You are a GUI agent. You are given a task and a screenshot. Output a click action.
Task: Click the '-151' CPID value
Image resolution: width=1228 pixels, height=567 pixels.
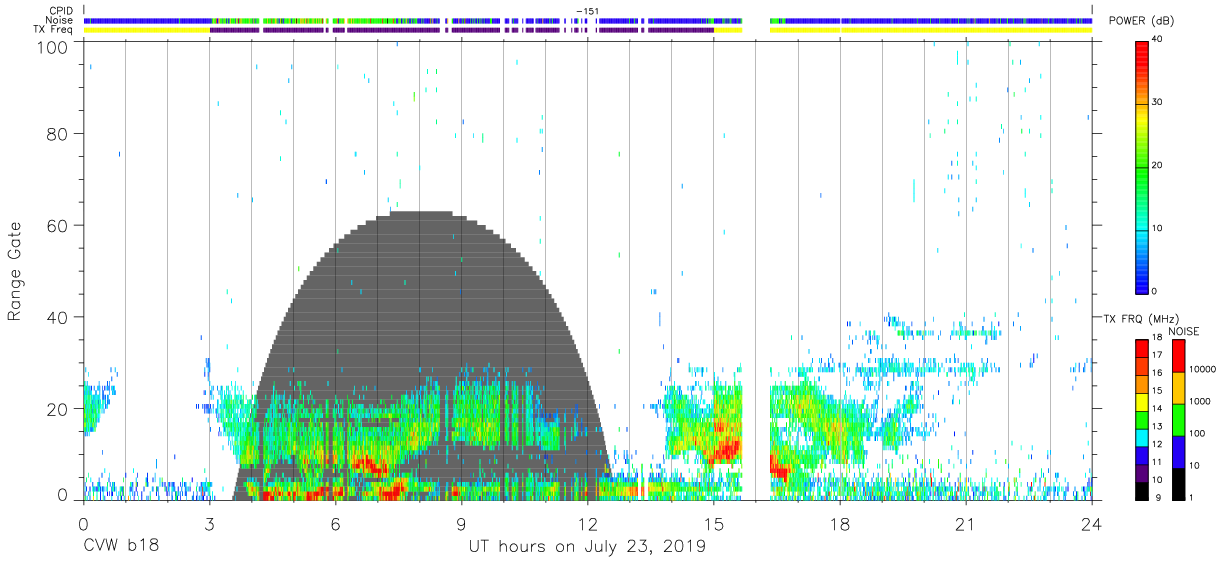point(588,11)
